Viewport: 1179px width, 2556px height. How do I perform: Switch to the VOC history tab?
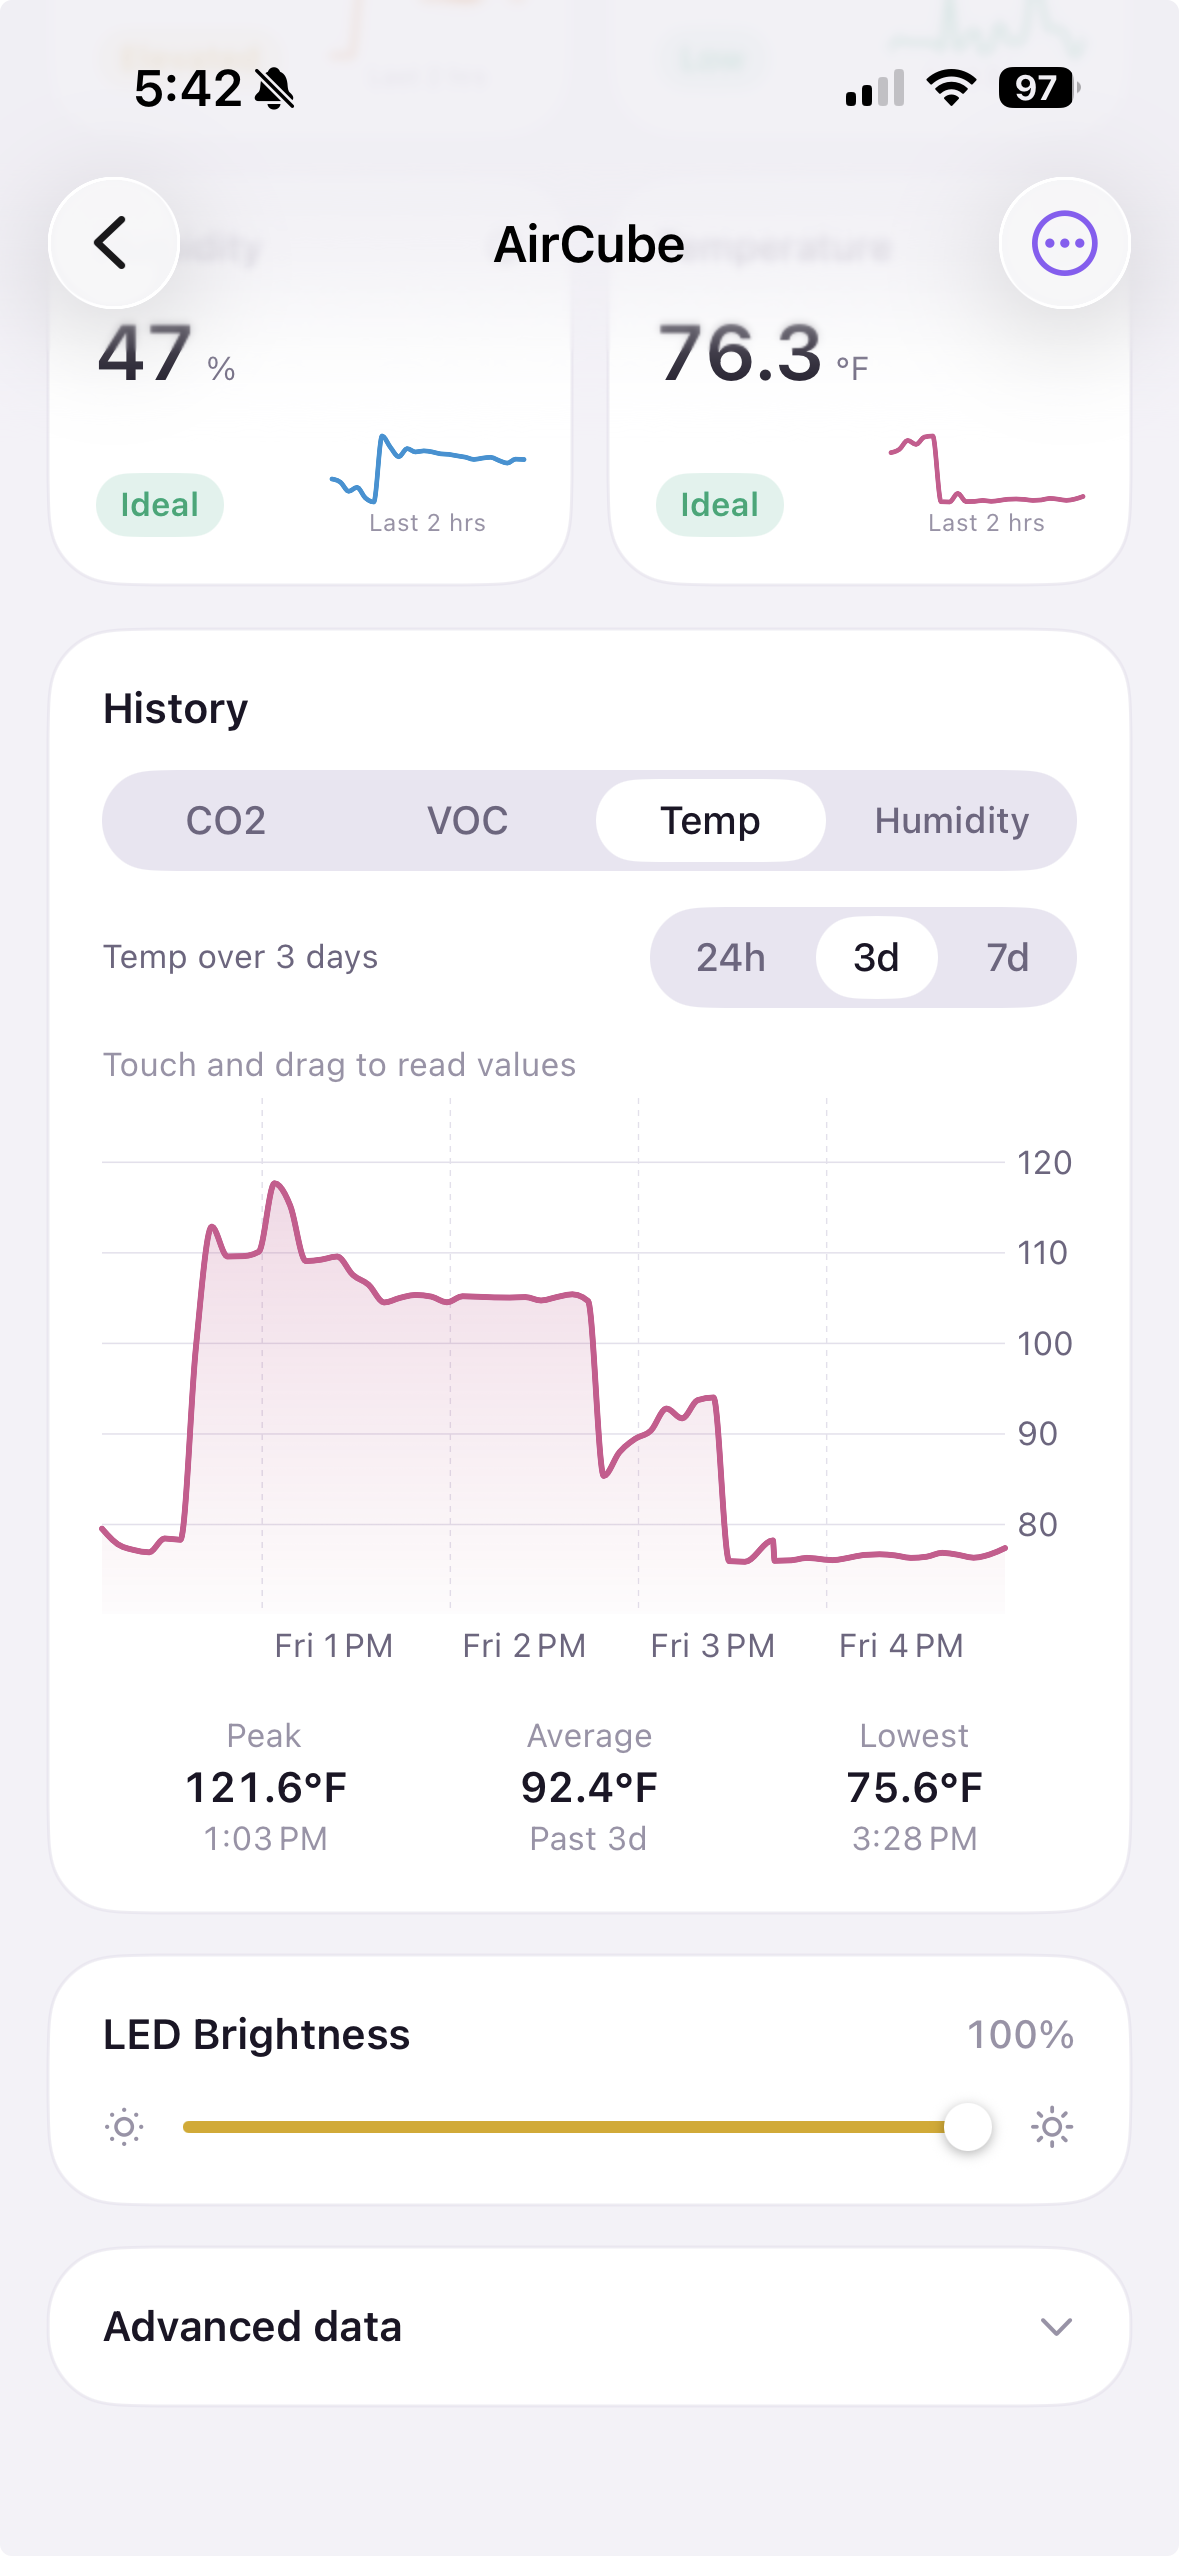pyautogui.click(x=468, y=821)
